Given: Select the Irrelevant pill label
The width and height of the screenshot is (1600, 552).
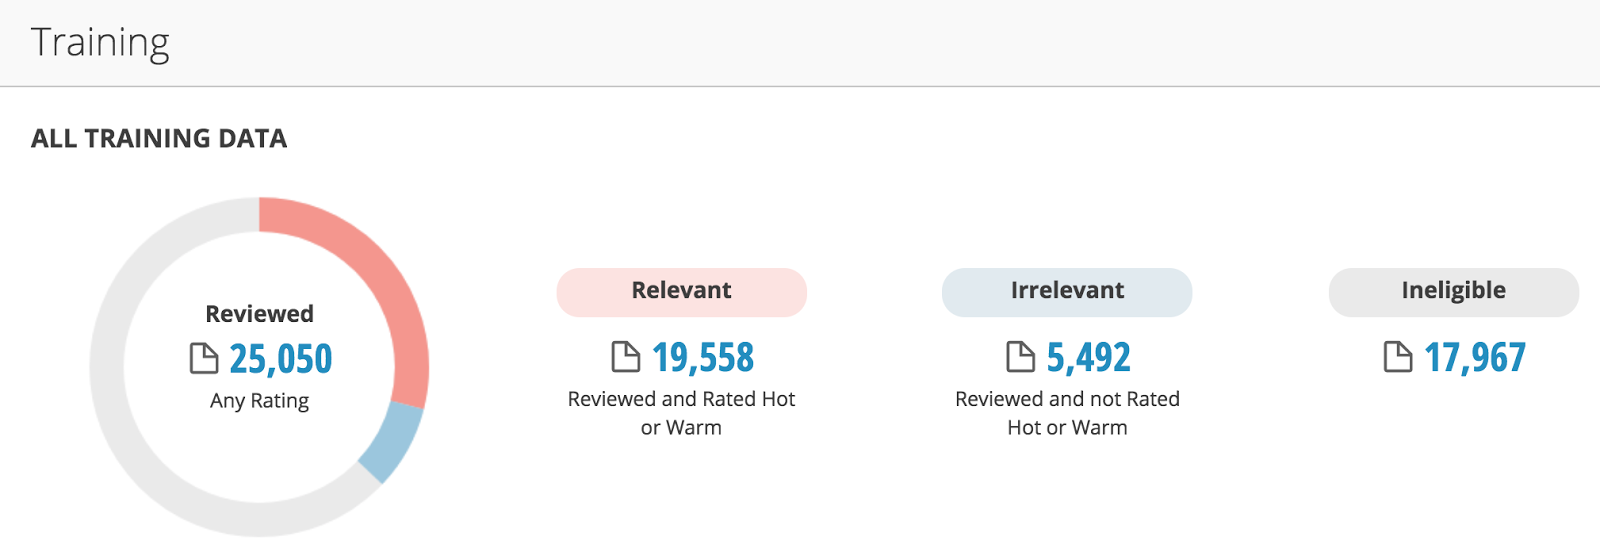Looking at the screenshot, I should (x=1067, y=292).
